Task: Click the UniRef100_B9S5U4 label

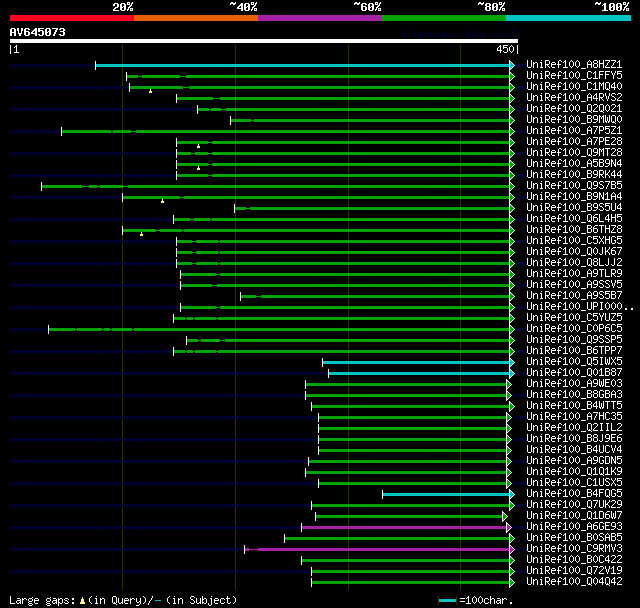Action: click(574, 208)
